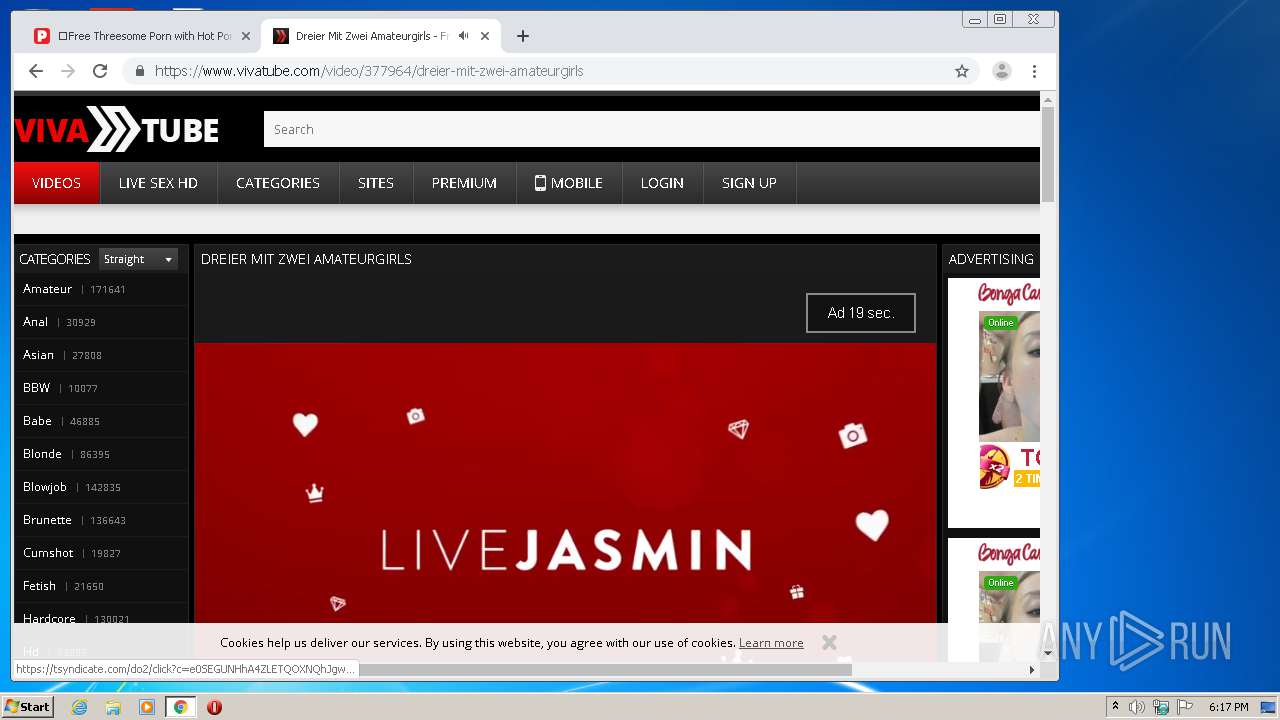1280x720 pixels.
Task: Open the Chrome profile avatar menu
Action: click(x=1001, y=71)
